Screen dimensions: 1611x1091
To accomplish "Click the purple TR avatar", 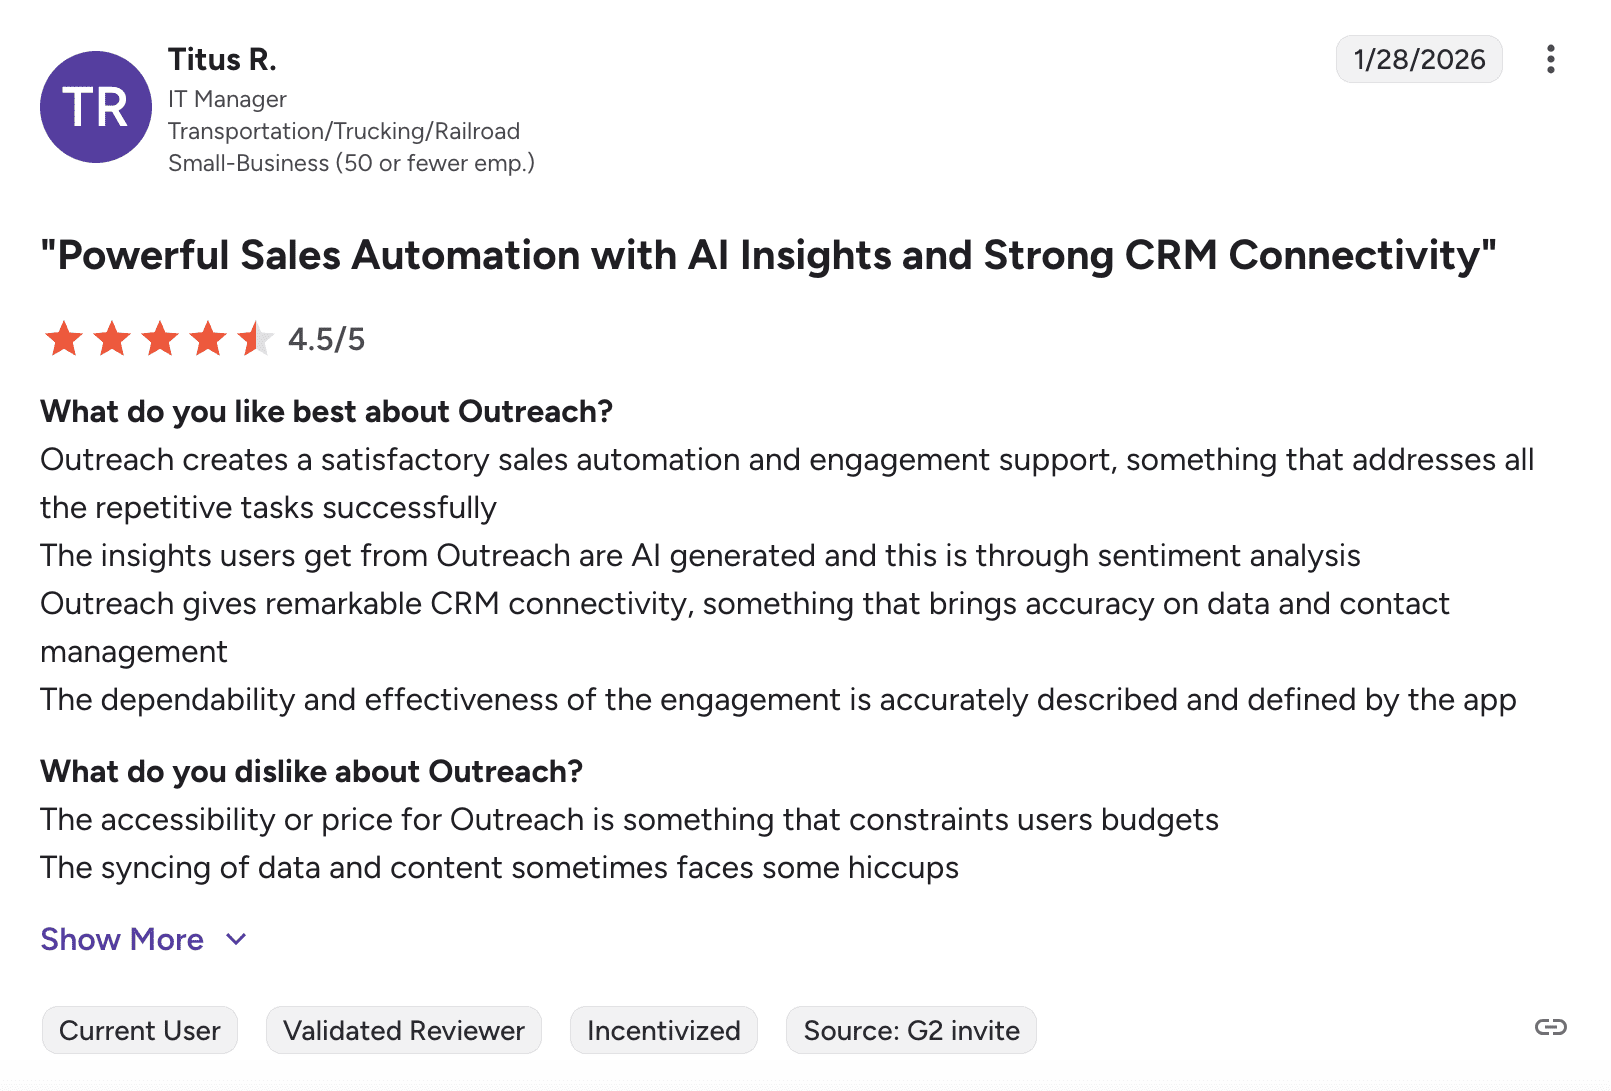I will 96,107.
